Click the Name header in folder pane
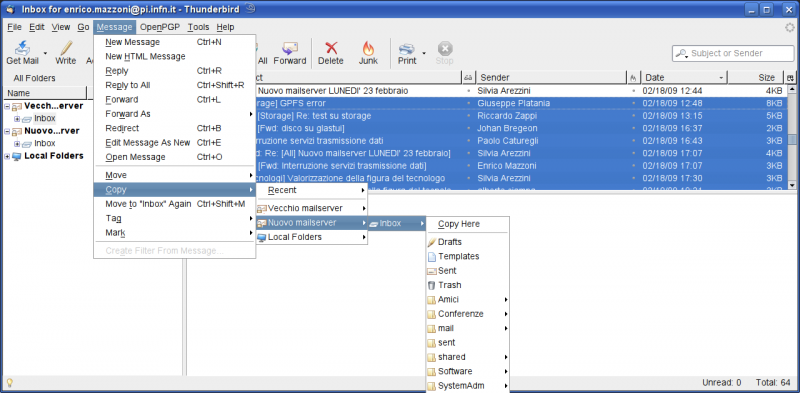 [x=45, y=93]
